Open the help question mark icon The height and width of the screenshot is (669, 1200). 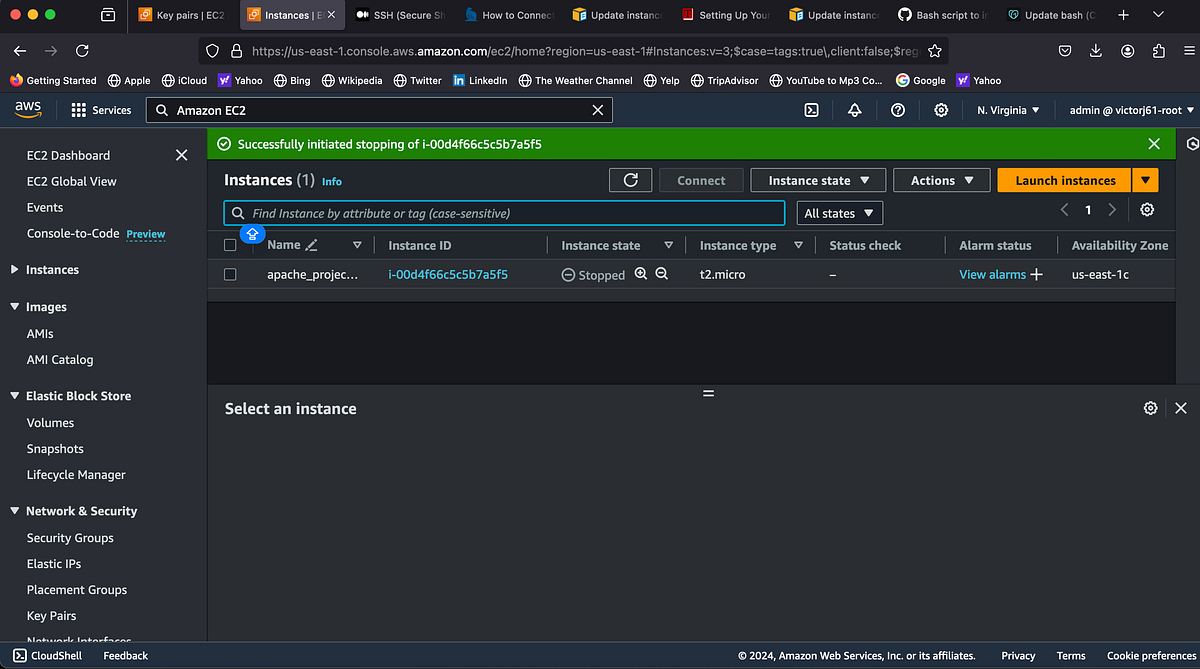(897, 110)
